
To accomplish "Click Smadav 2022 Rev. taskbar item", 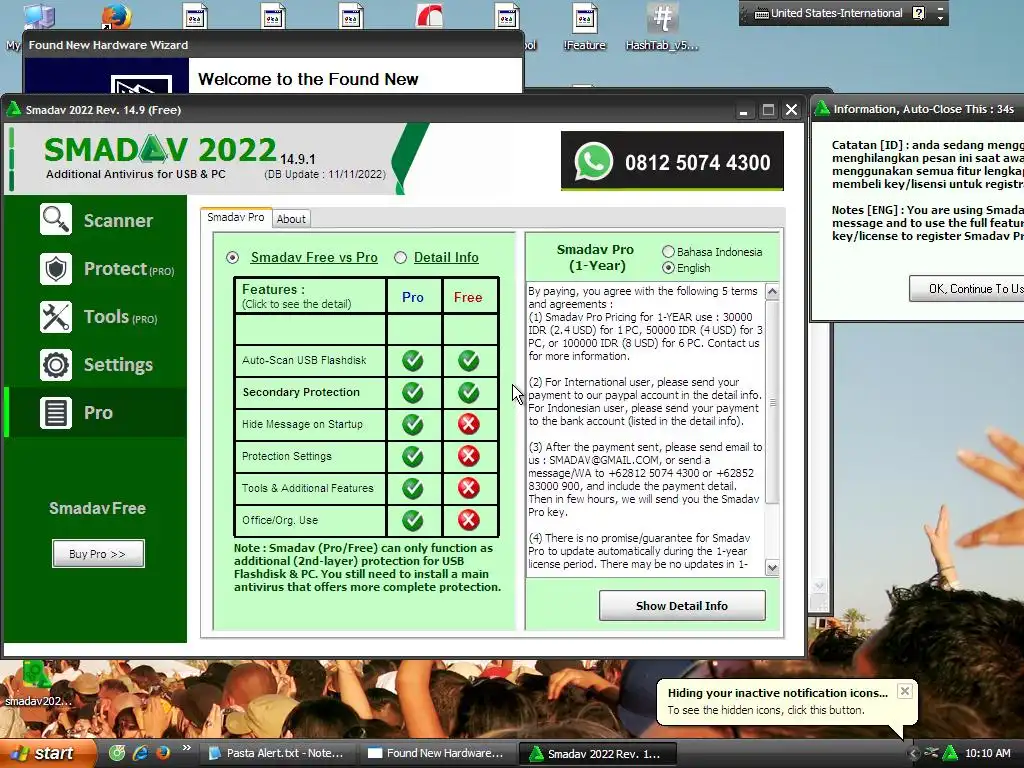I will click(x=597, y=753).
